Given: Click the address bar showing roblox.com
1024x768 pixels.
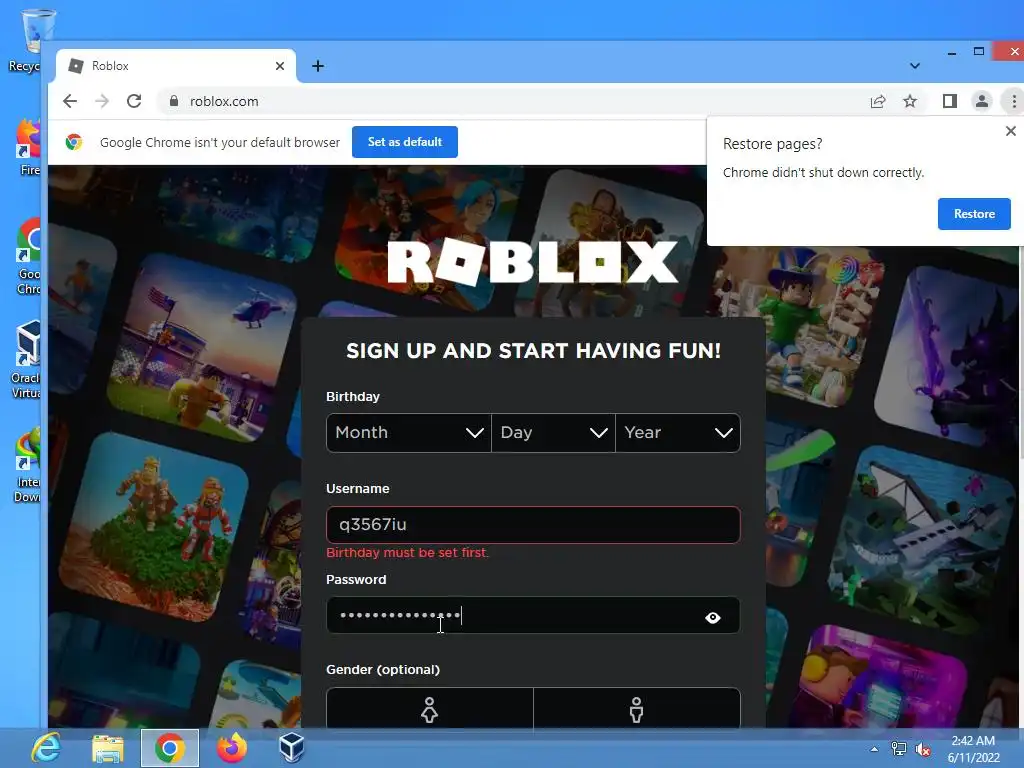Looking at the screenshot, I should tap(509, 101).
